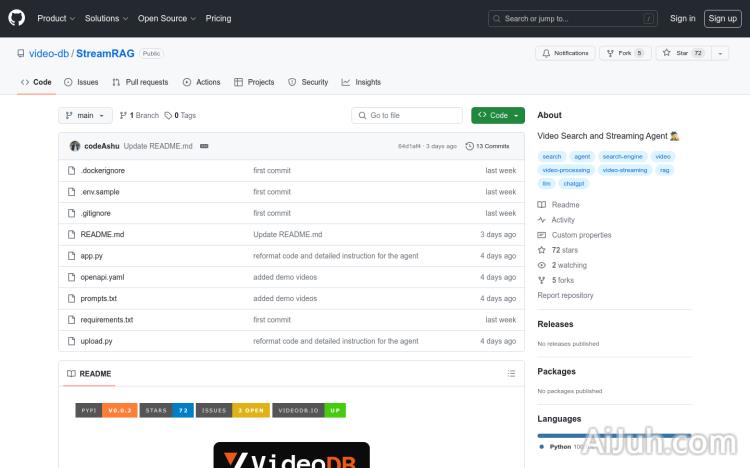Select the search-engine topic tag

pos(623,157)
